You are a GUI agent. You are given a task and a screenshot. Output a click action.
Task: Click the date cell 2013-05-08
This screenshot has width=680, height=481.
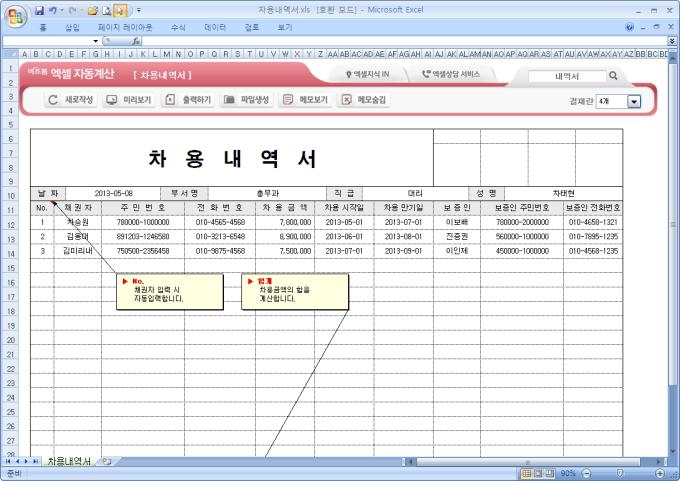[x=113, y=193]
